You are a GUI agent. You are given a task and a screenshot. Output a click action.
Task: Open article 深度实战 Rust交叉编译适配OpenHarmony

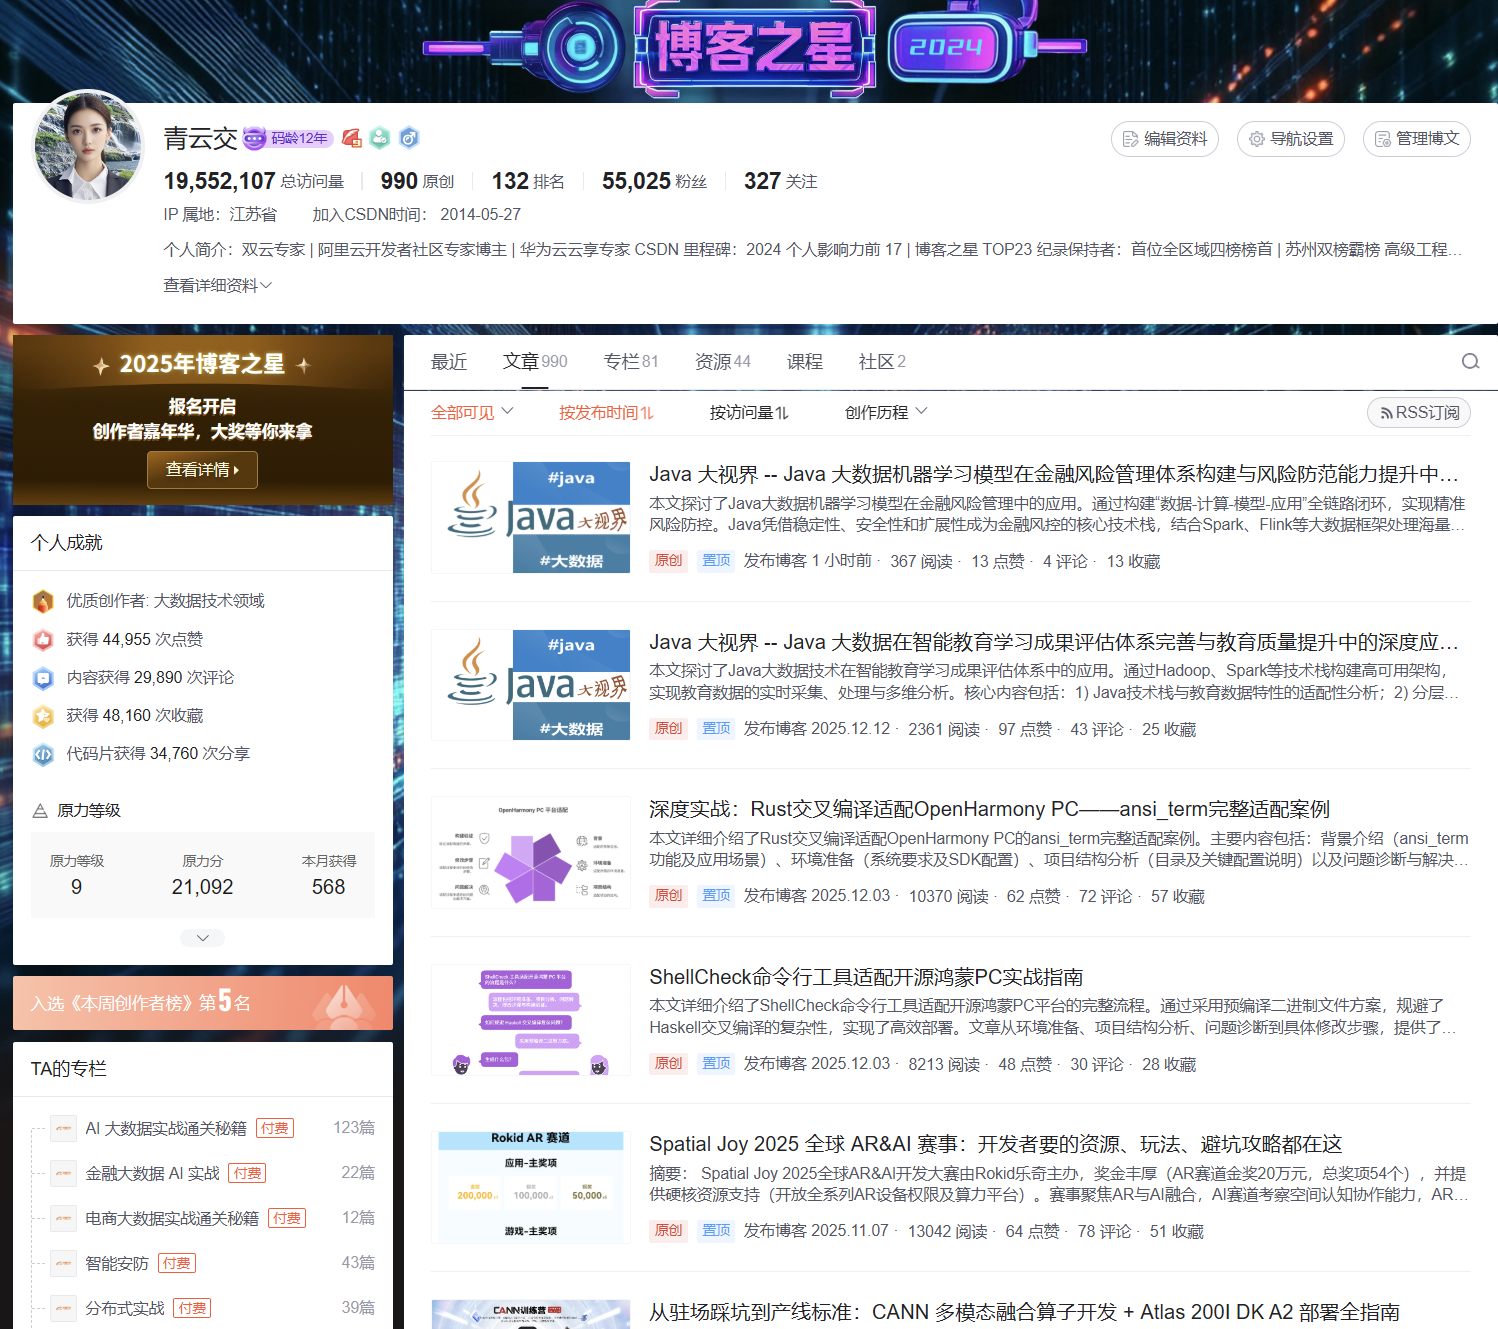pos(989,809)
